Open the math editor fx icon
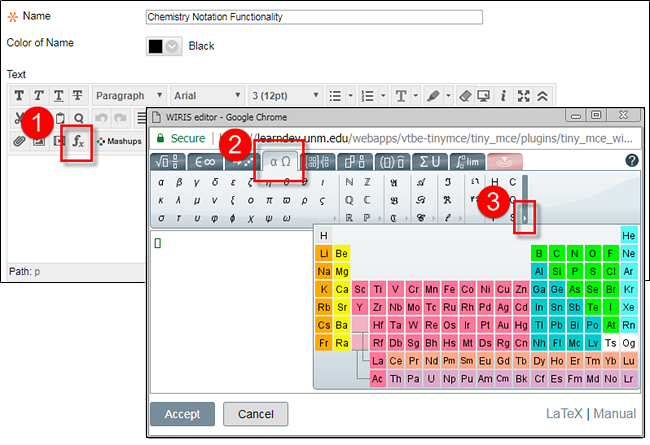Screen dimensions: 650x445 tap(78, 141)
